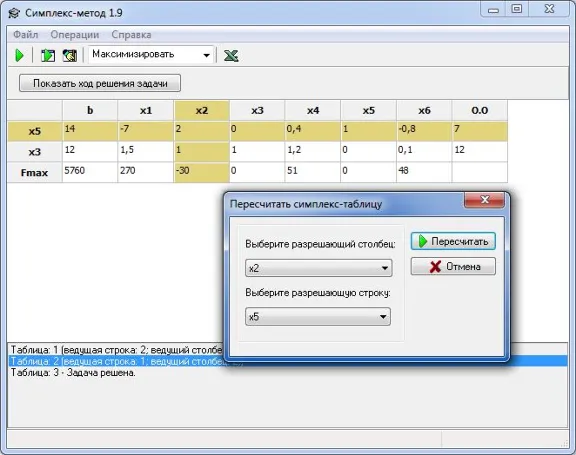Viewport: 576px width, 455px height.
Task: Click the green Run solve arrow icon
Action: click(x=19, y=55)
